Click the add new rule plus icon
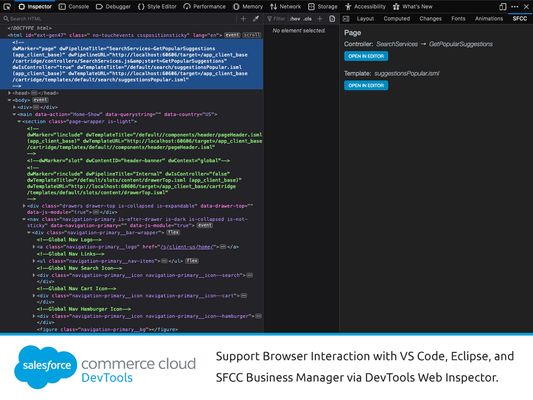Image resolution: width=533 pixels, height=400 pixels. click(x=320, y=19)
